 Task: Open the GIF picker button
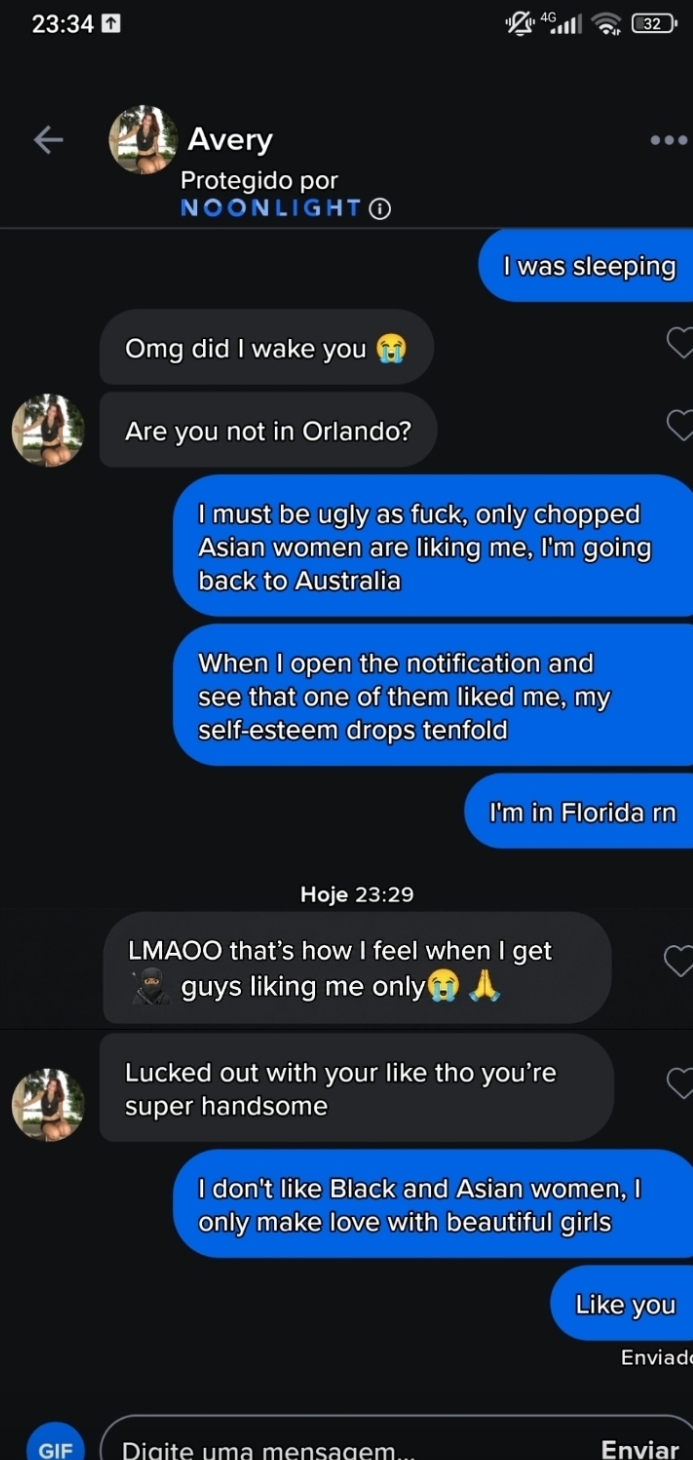(55, 1448)
